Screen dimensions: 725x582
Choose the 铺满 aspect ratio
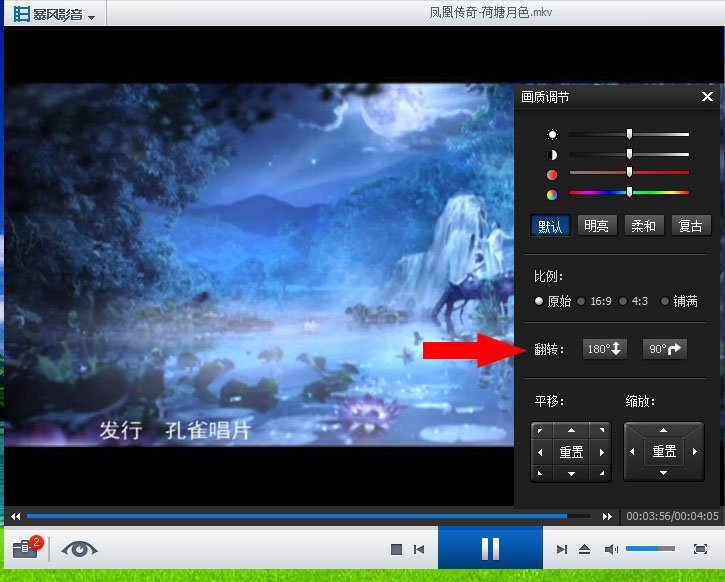click(x=679, y=301)
